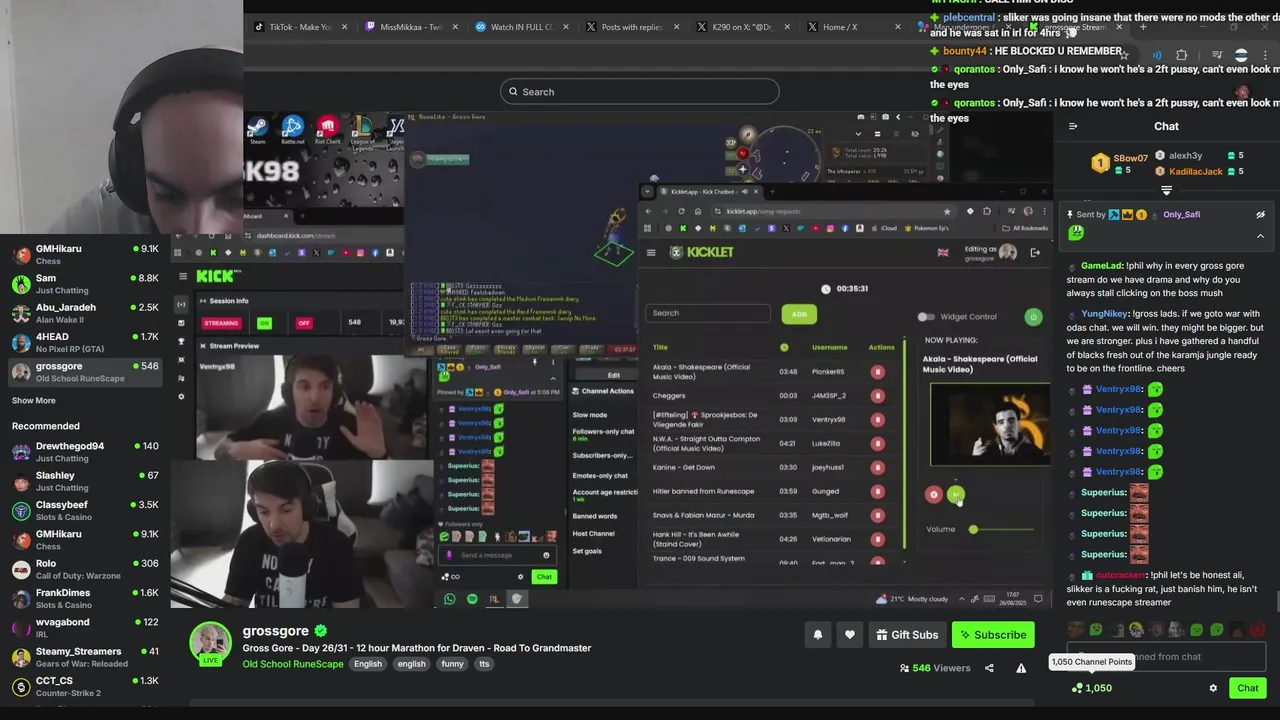Switch to the Posts with replies tab
Viewport: 1280px width, 720px height.
[x=632, y=27]
